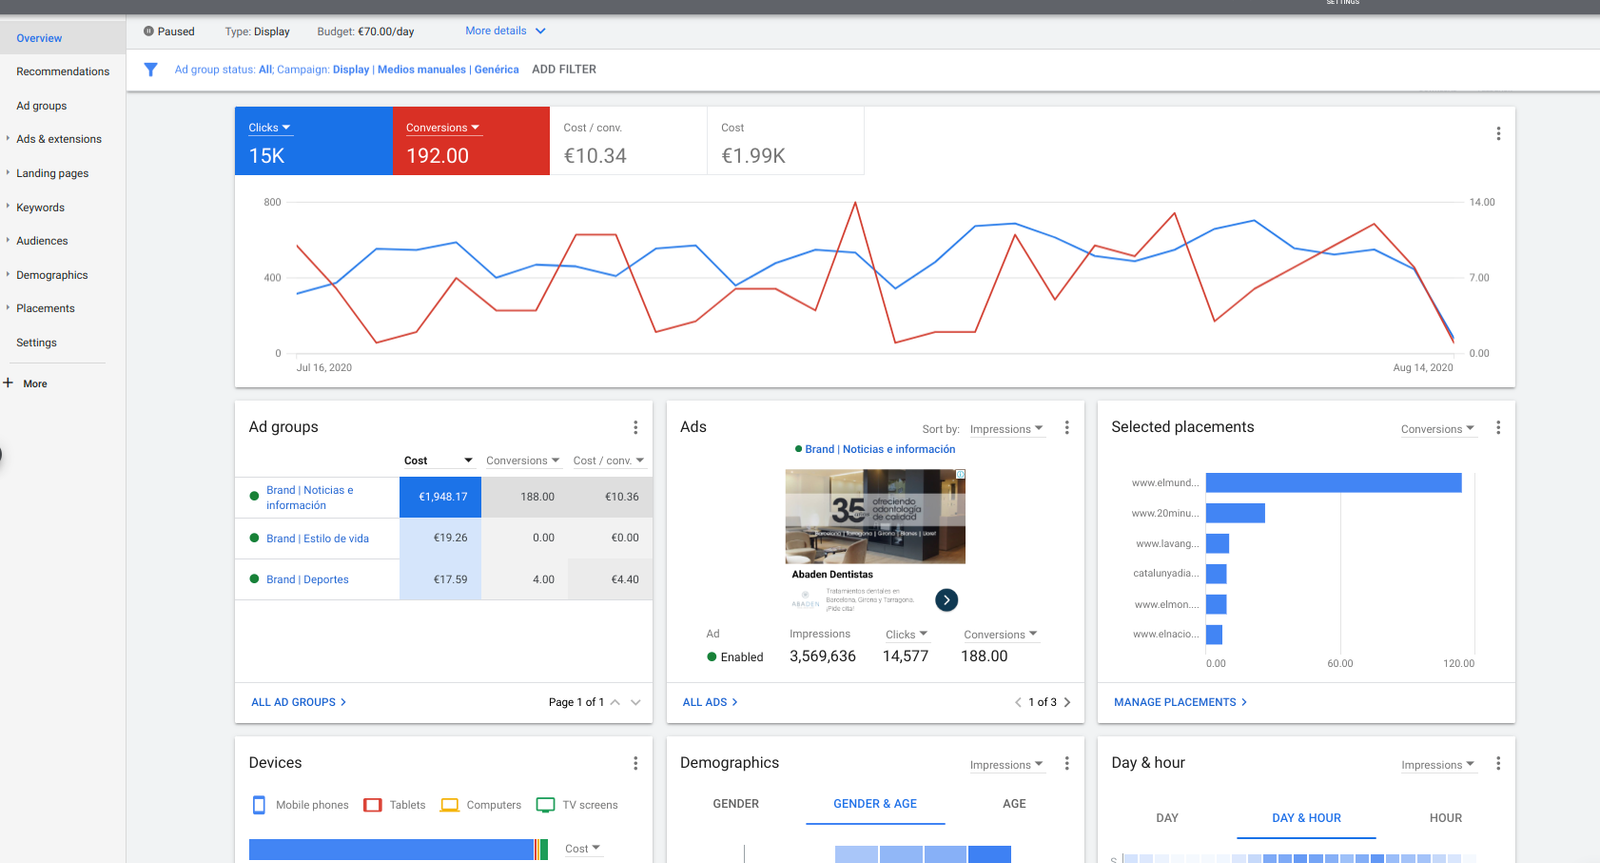1600x863 pixels.
Task: Open the Devices card three-dot menu
Action: pyautogui.click(x=635, y=764)
